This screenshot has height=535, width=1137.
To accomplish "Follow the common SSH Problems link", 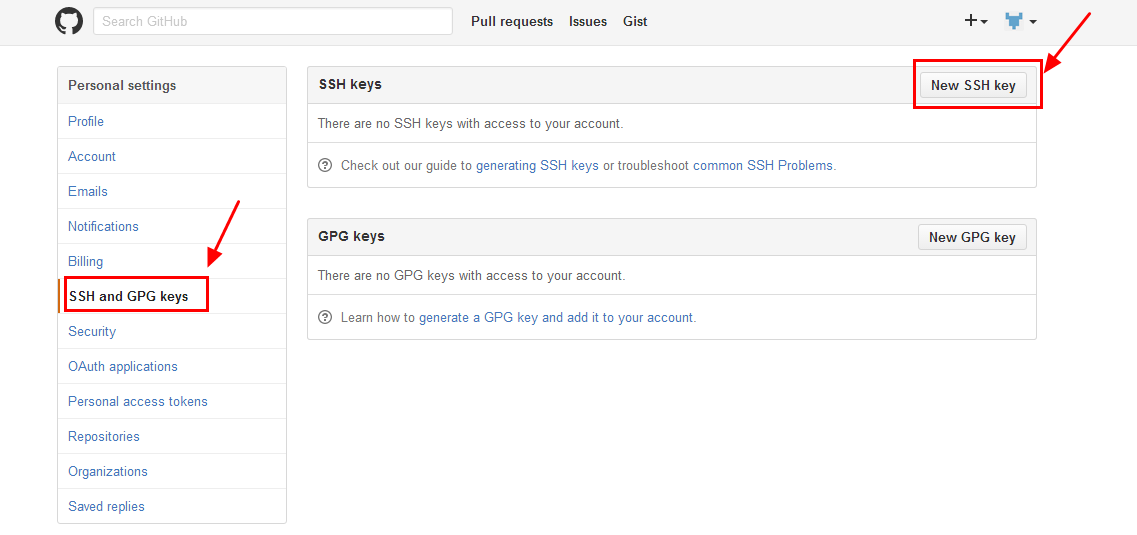I will [x=763, y=165].
